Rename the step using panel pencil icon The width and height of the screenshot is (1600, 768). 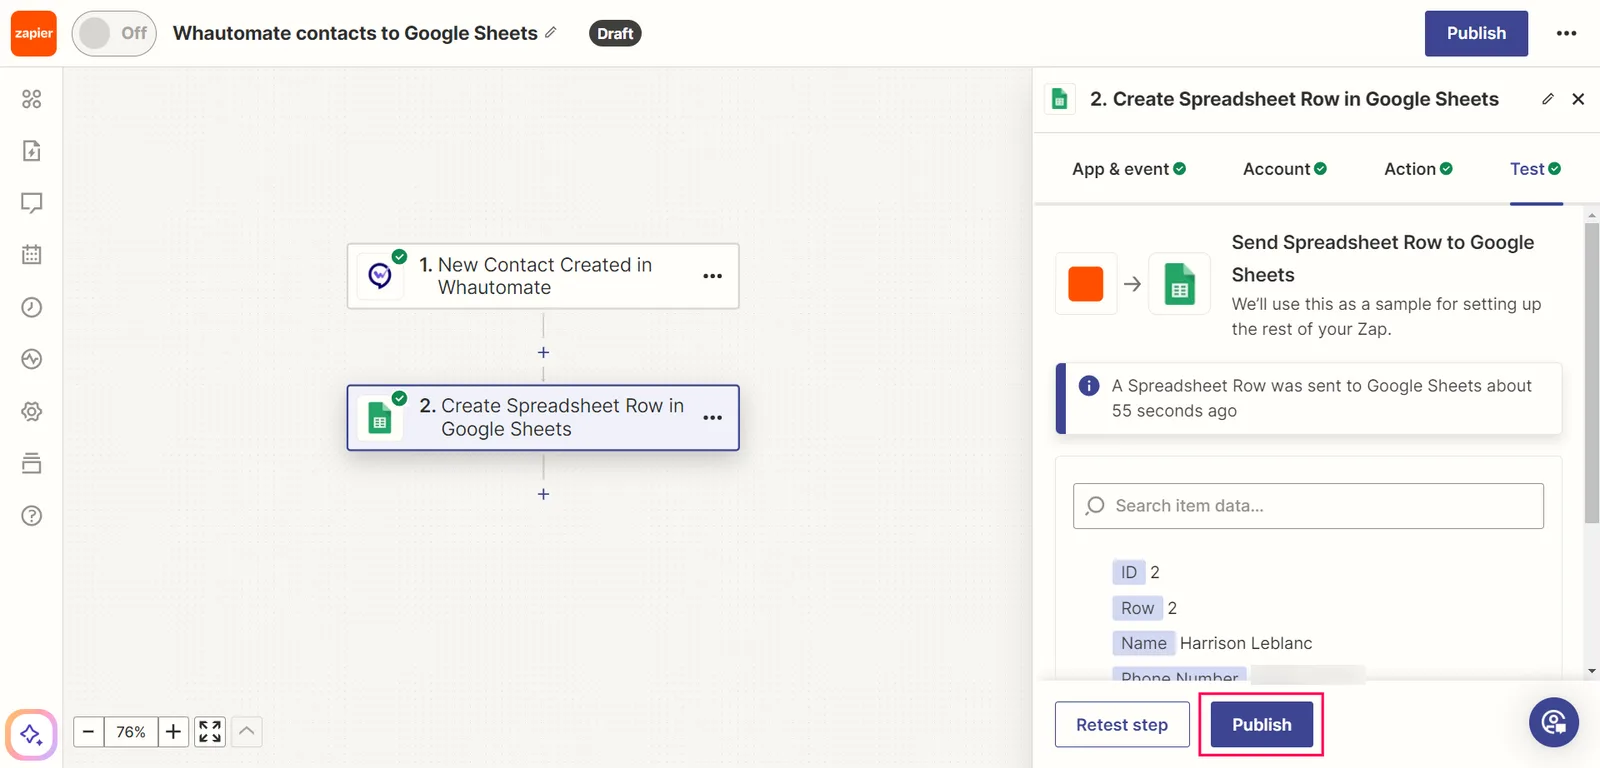(x=1548, y=99)
